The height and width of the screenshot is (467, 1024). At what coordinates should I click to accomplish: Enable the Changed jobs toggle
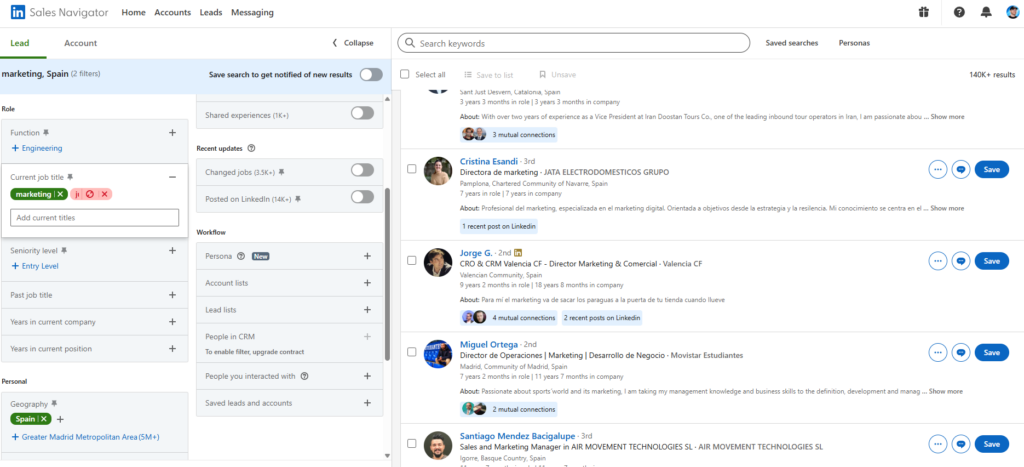pyautogui.click(x=362, y=170)
